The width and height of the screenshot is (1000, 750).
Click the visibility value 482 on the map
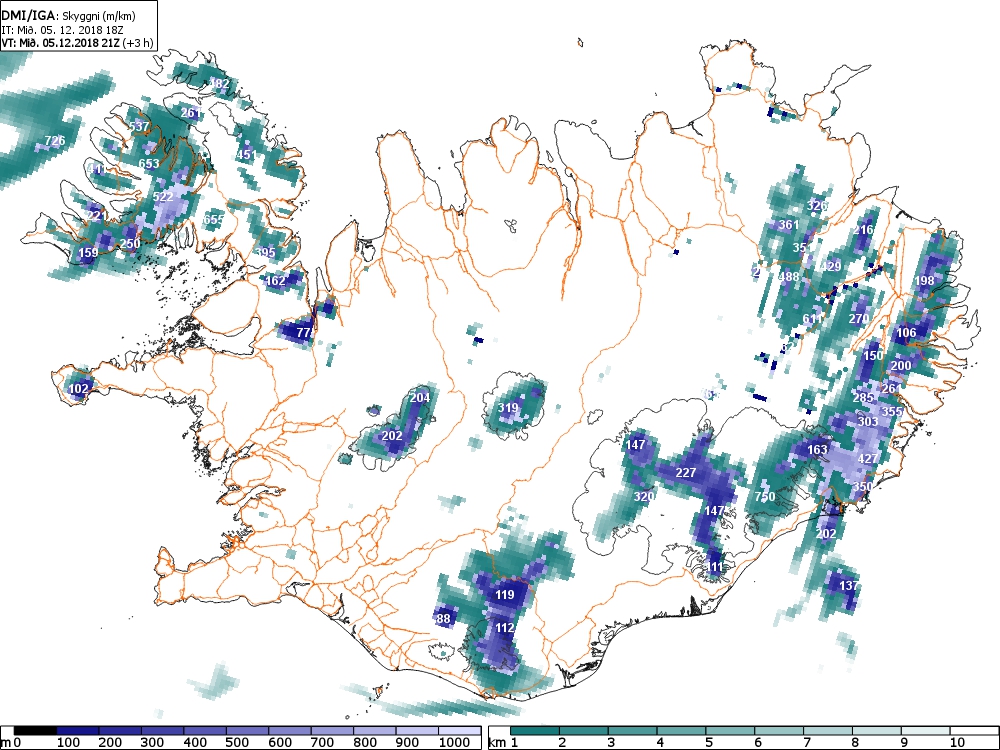coord(219,84)
